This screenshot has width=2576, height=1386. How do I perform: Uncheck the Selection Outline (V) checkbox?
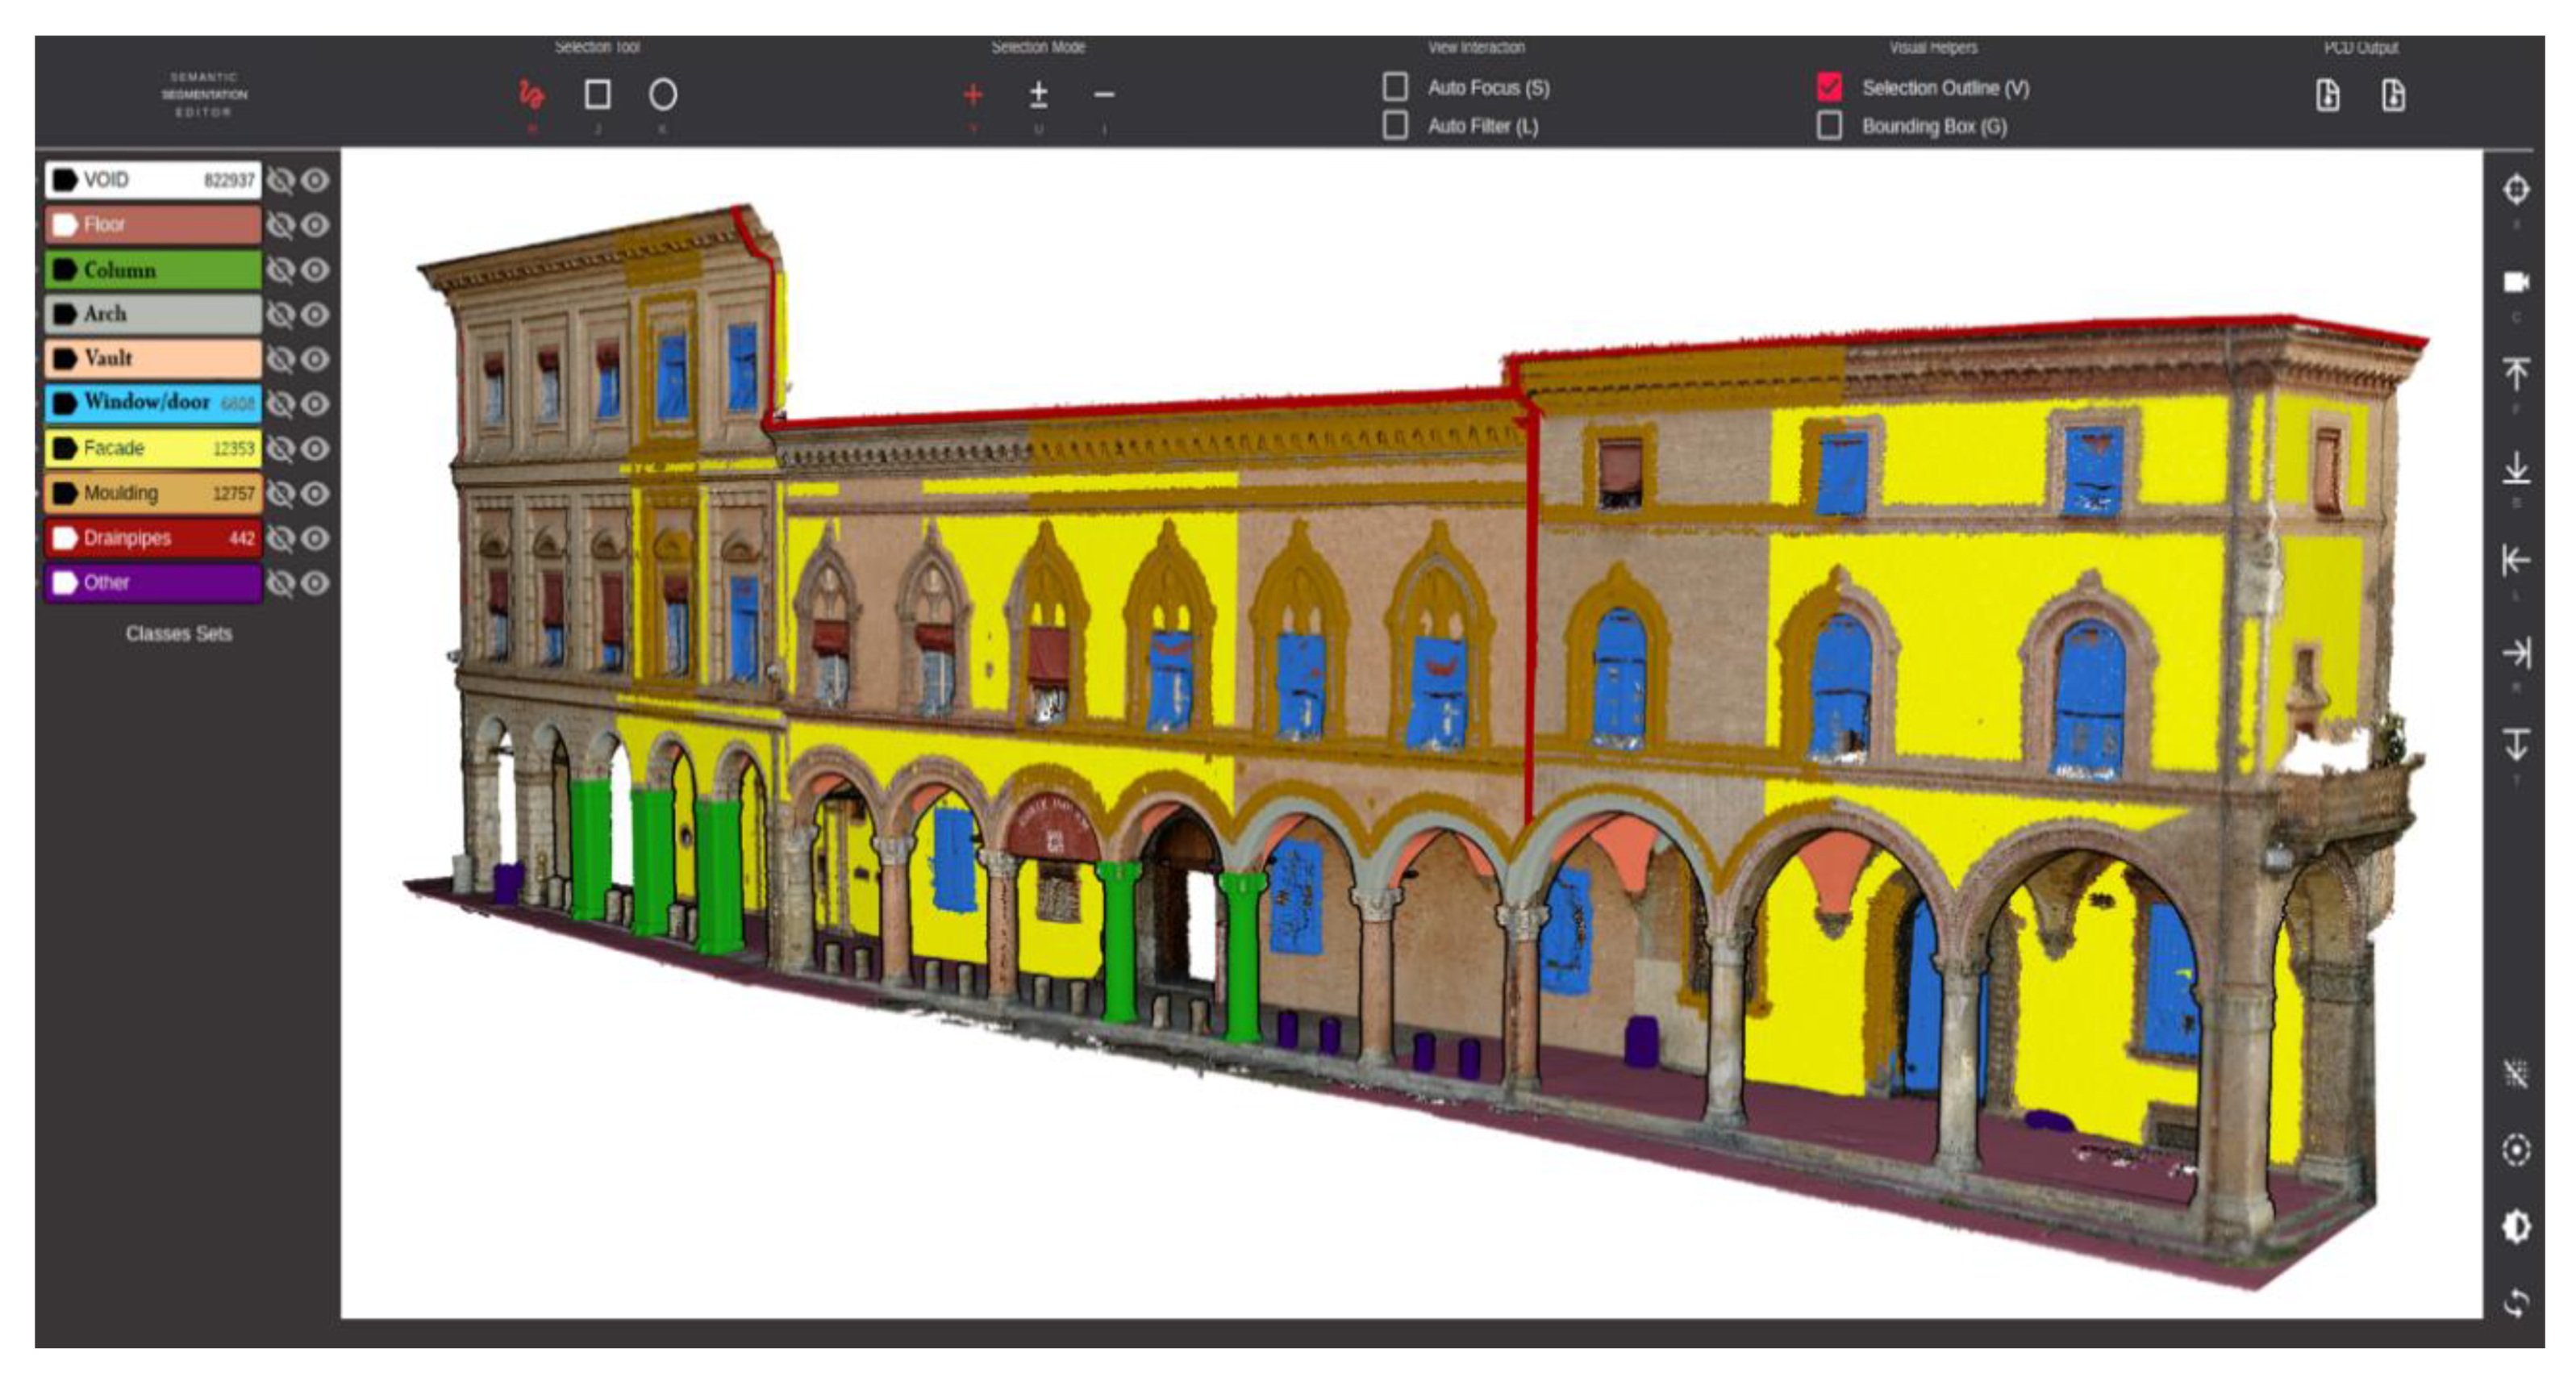pyautogui.click(x=1829, y=87)
